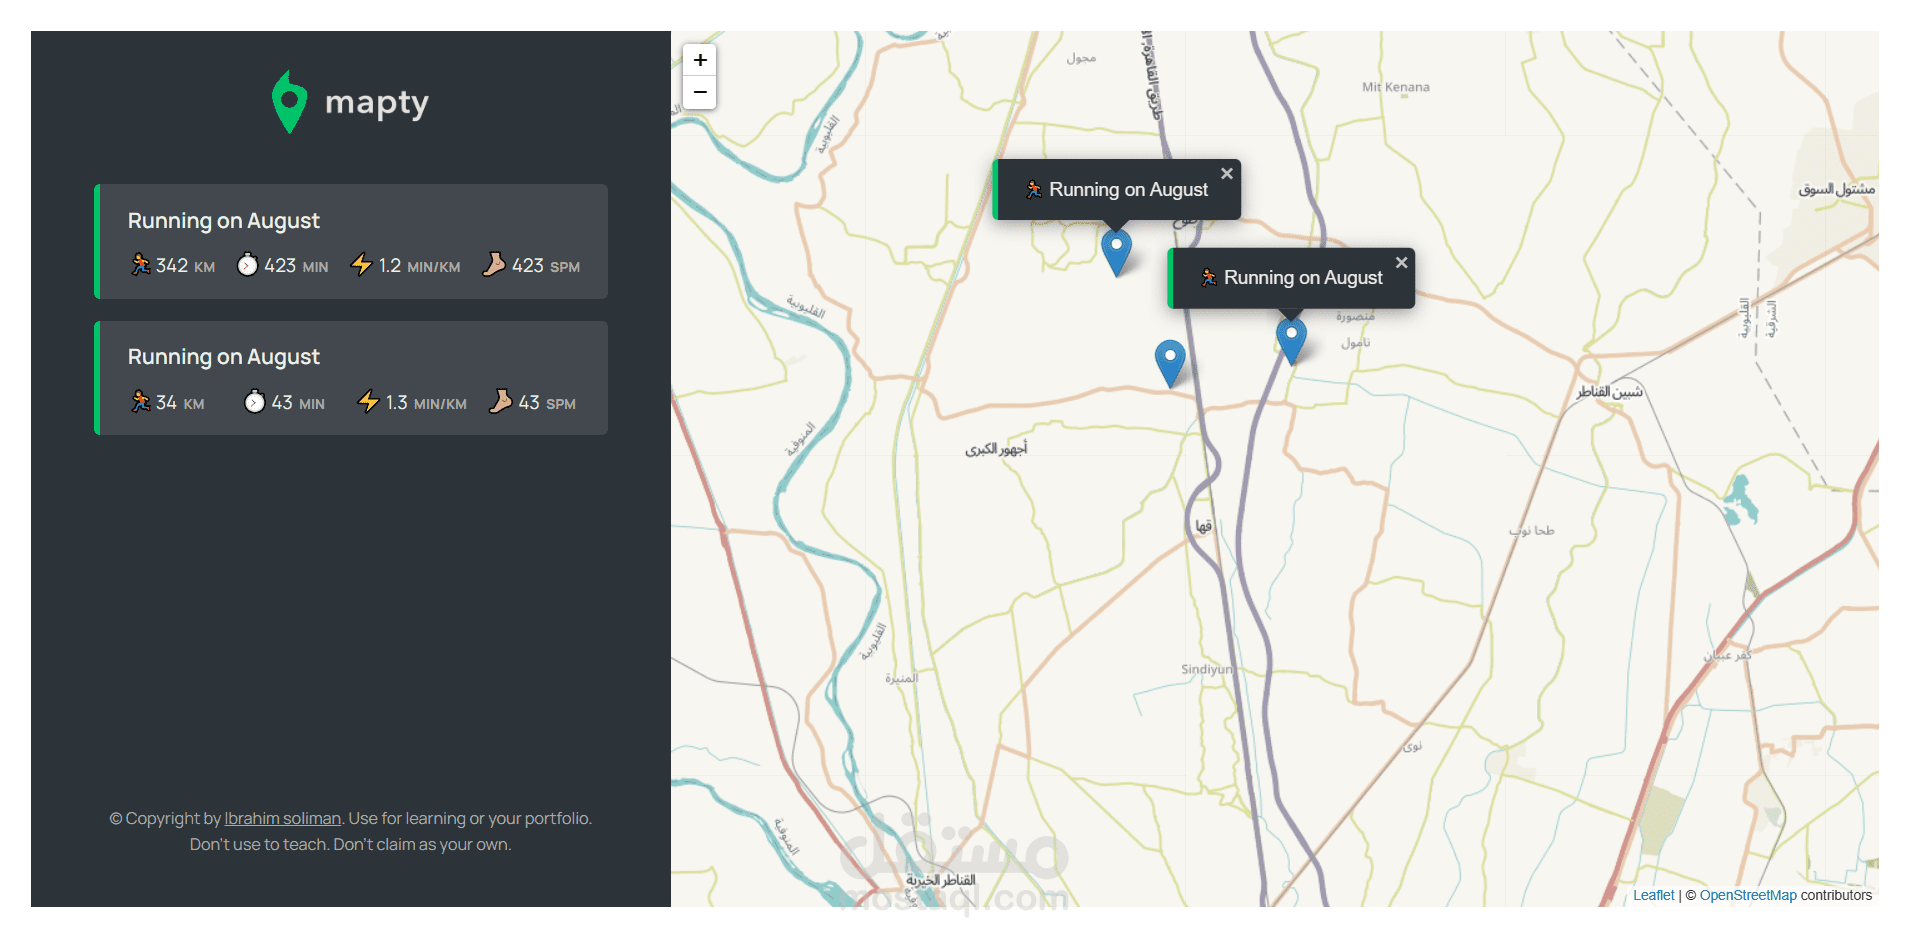The image size is (1910, 937).
Task: Open the 34 KM Running on August workout
Action: coord(351,358)
